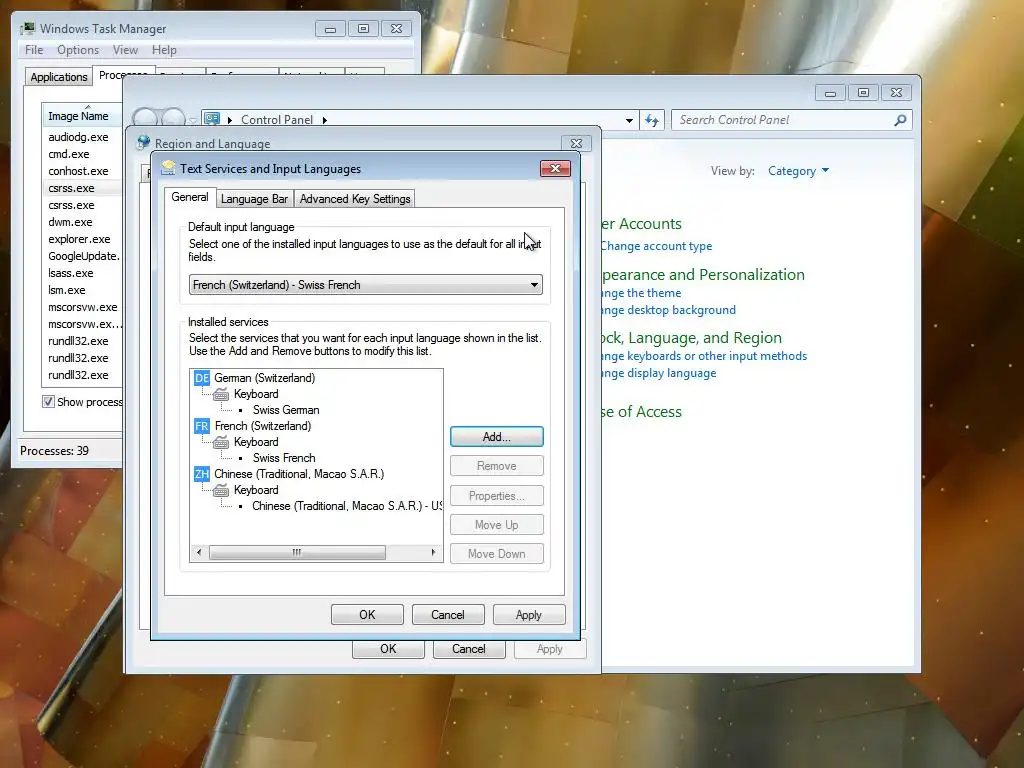The width and height of the screenshot is (1024, 768).
Task: Select mscorsvw.exe in the process list
Action: pos(82,307)
